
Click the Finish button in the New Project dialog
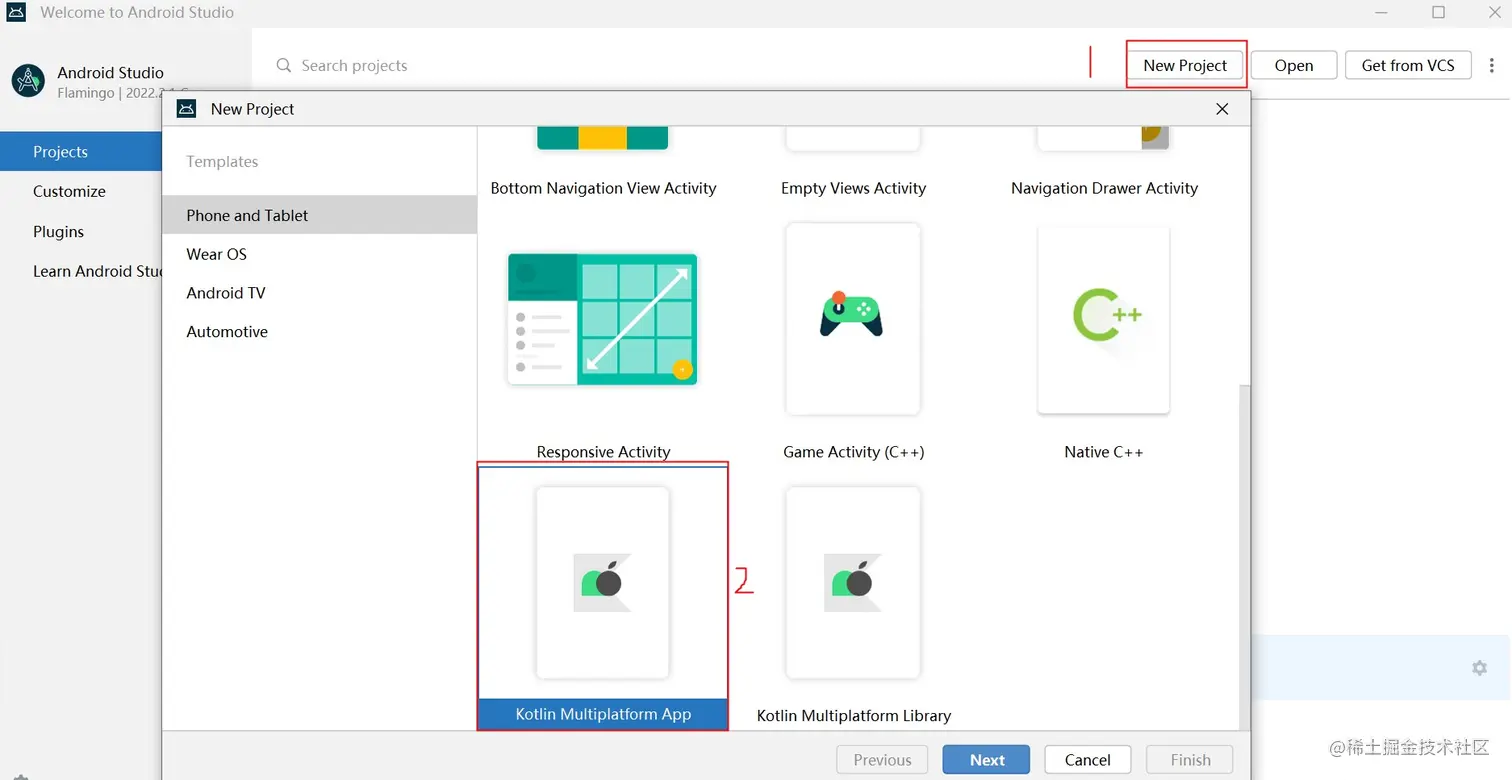coord(1190,760)
